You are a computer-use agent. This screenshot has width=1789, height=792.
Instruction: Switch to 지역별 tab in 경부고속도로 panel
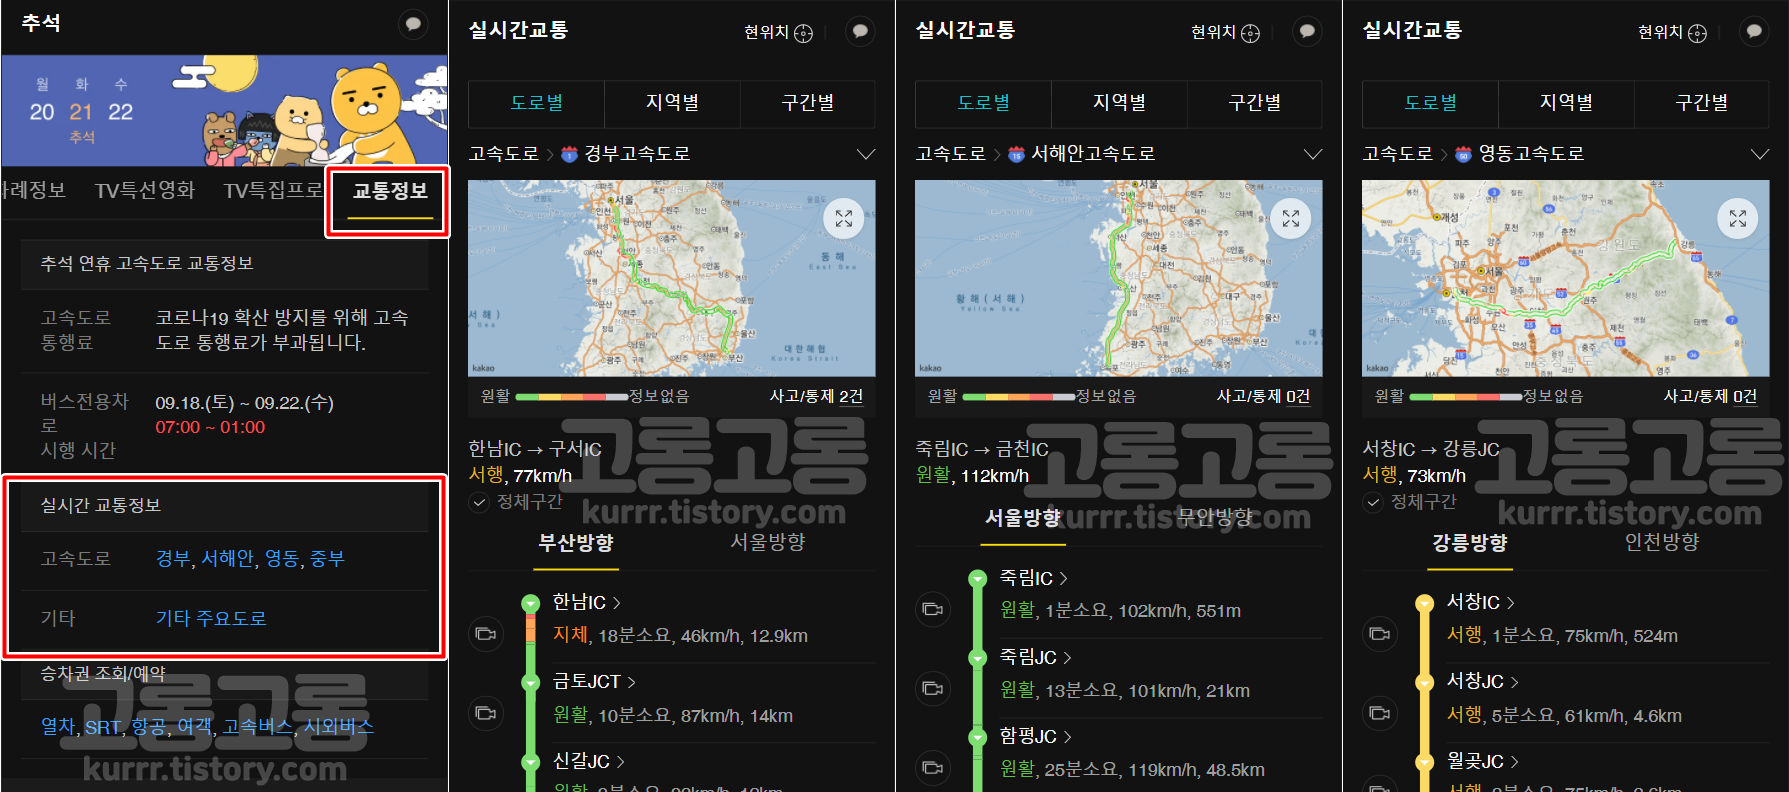coord(672,103)
